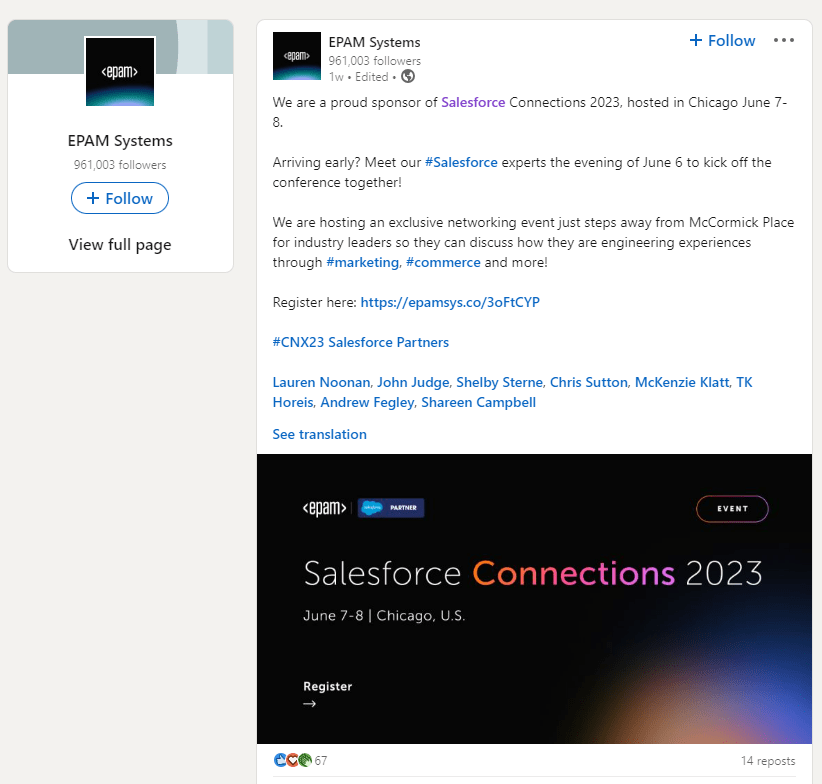This screenshot has height=784, width=822.
Task: Click the EVENT pill in the banner
Action: 732,509
